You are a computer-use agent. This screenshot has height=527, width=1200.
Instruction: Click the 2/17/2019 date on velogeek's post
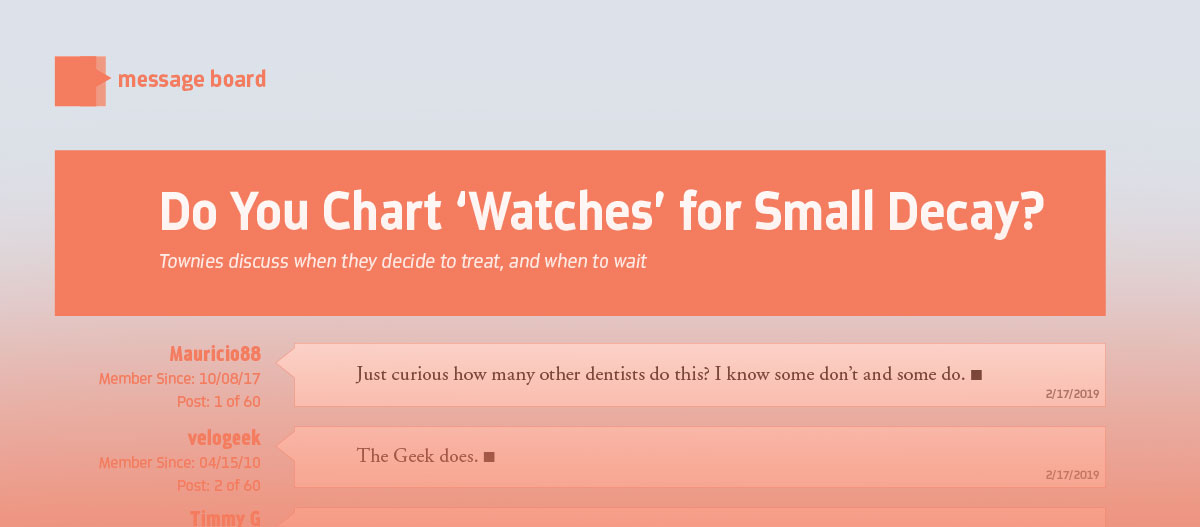click(x=1073, y=475)
